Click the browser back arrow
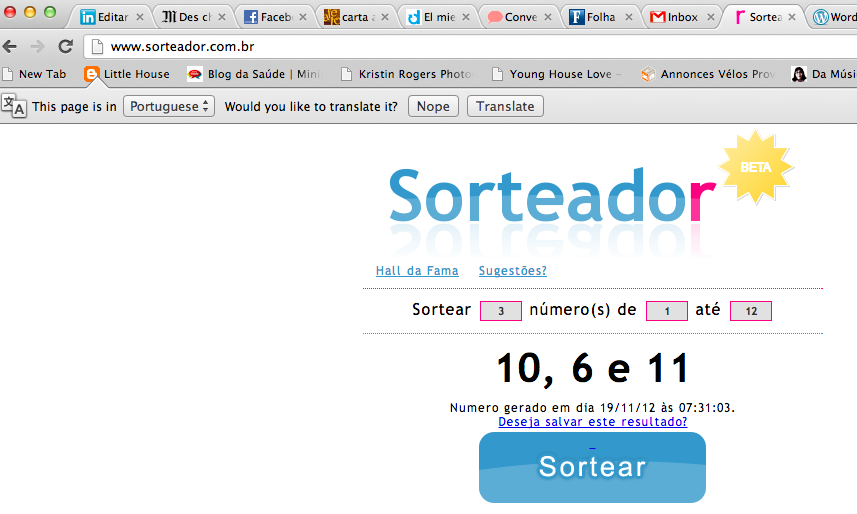The image size is (857, 514). [x=11, y=47]
